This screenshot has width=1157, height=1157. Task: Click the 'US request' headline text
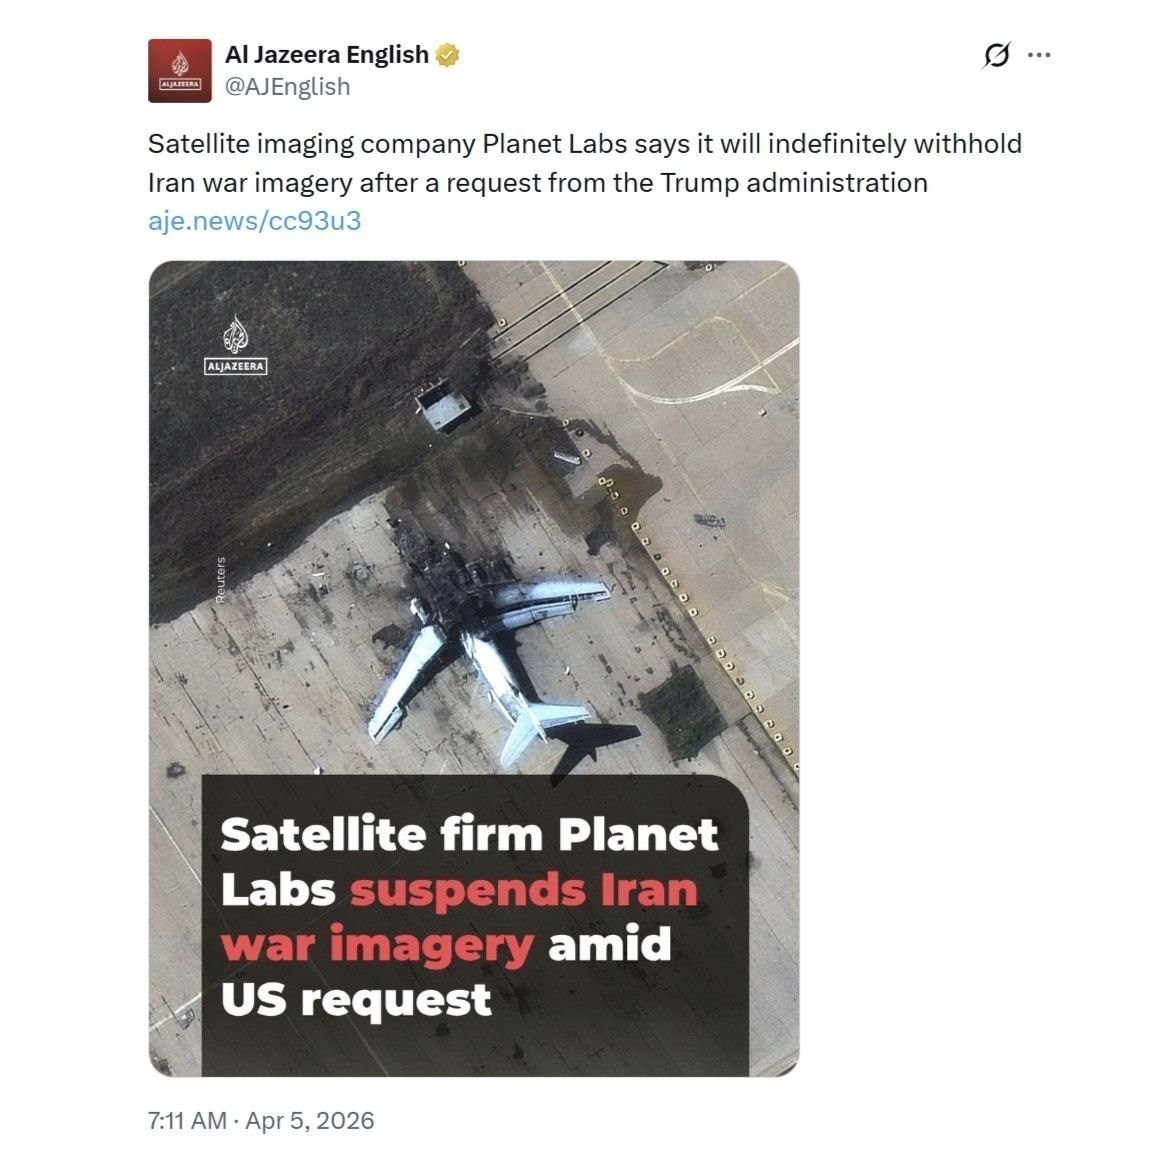(x=356, y=1000)
